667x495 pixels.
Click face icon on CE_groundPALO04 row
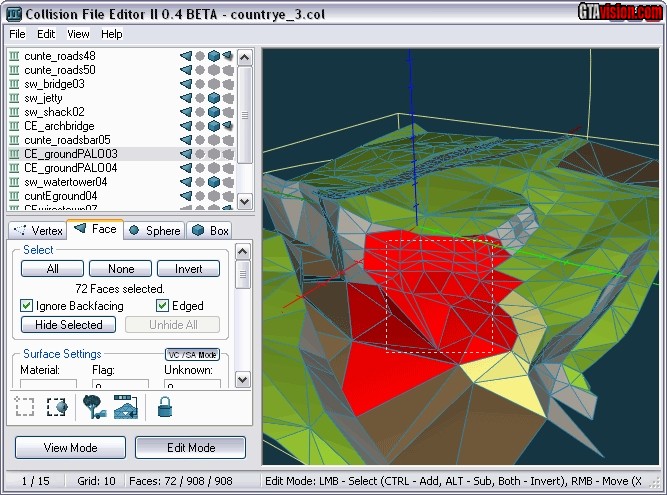point(186,168)
